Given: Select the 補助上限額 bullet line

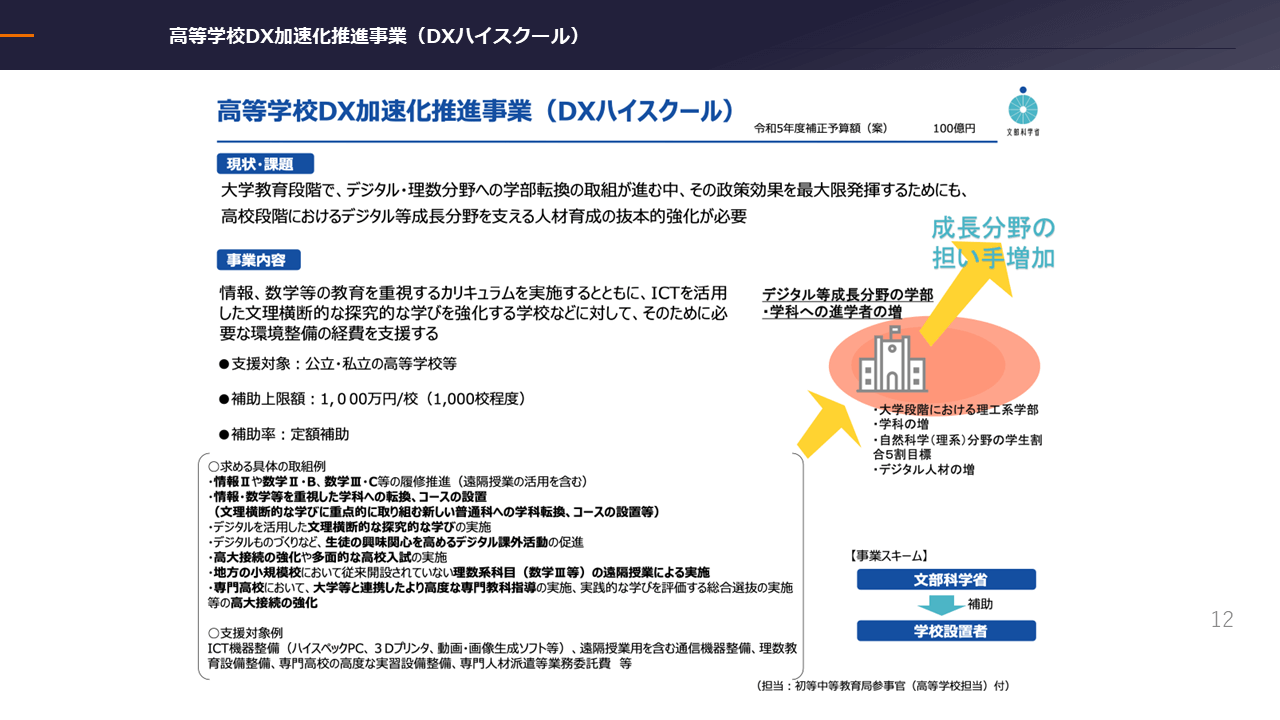Looking at the screenshot, I should [x=372, y=399].
